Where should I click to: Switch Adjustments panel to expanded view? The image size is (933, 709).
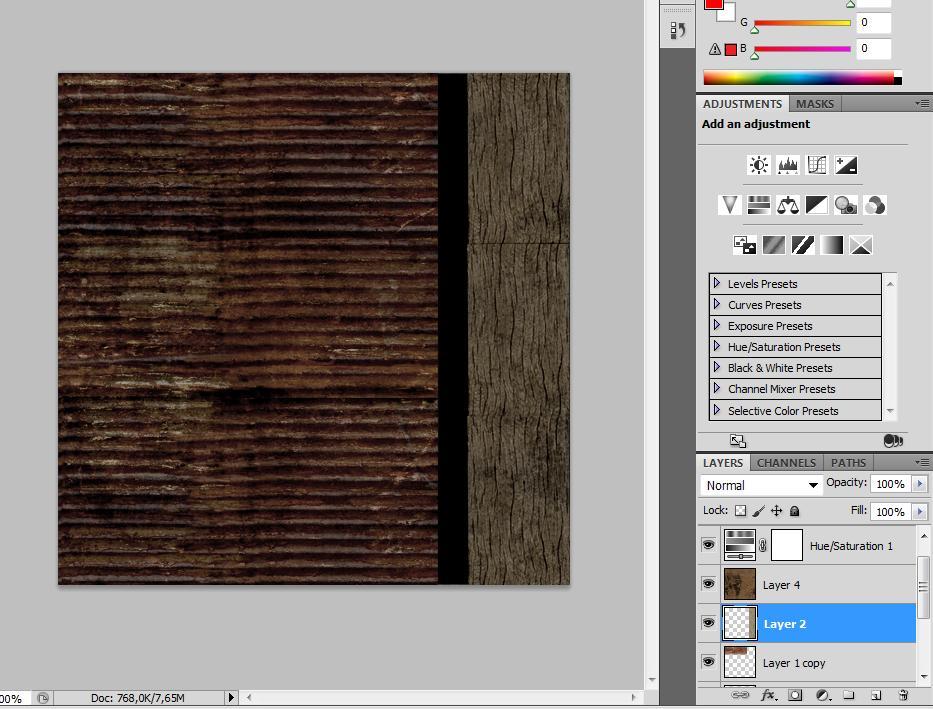coord(738,441)
